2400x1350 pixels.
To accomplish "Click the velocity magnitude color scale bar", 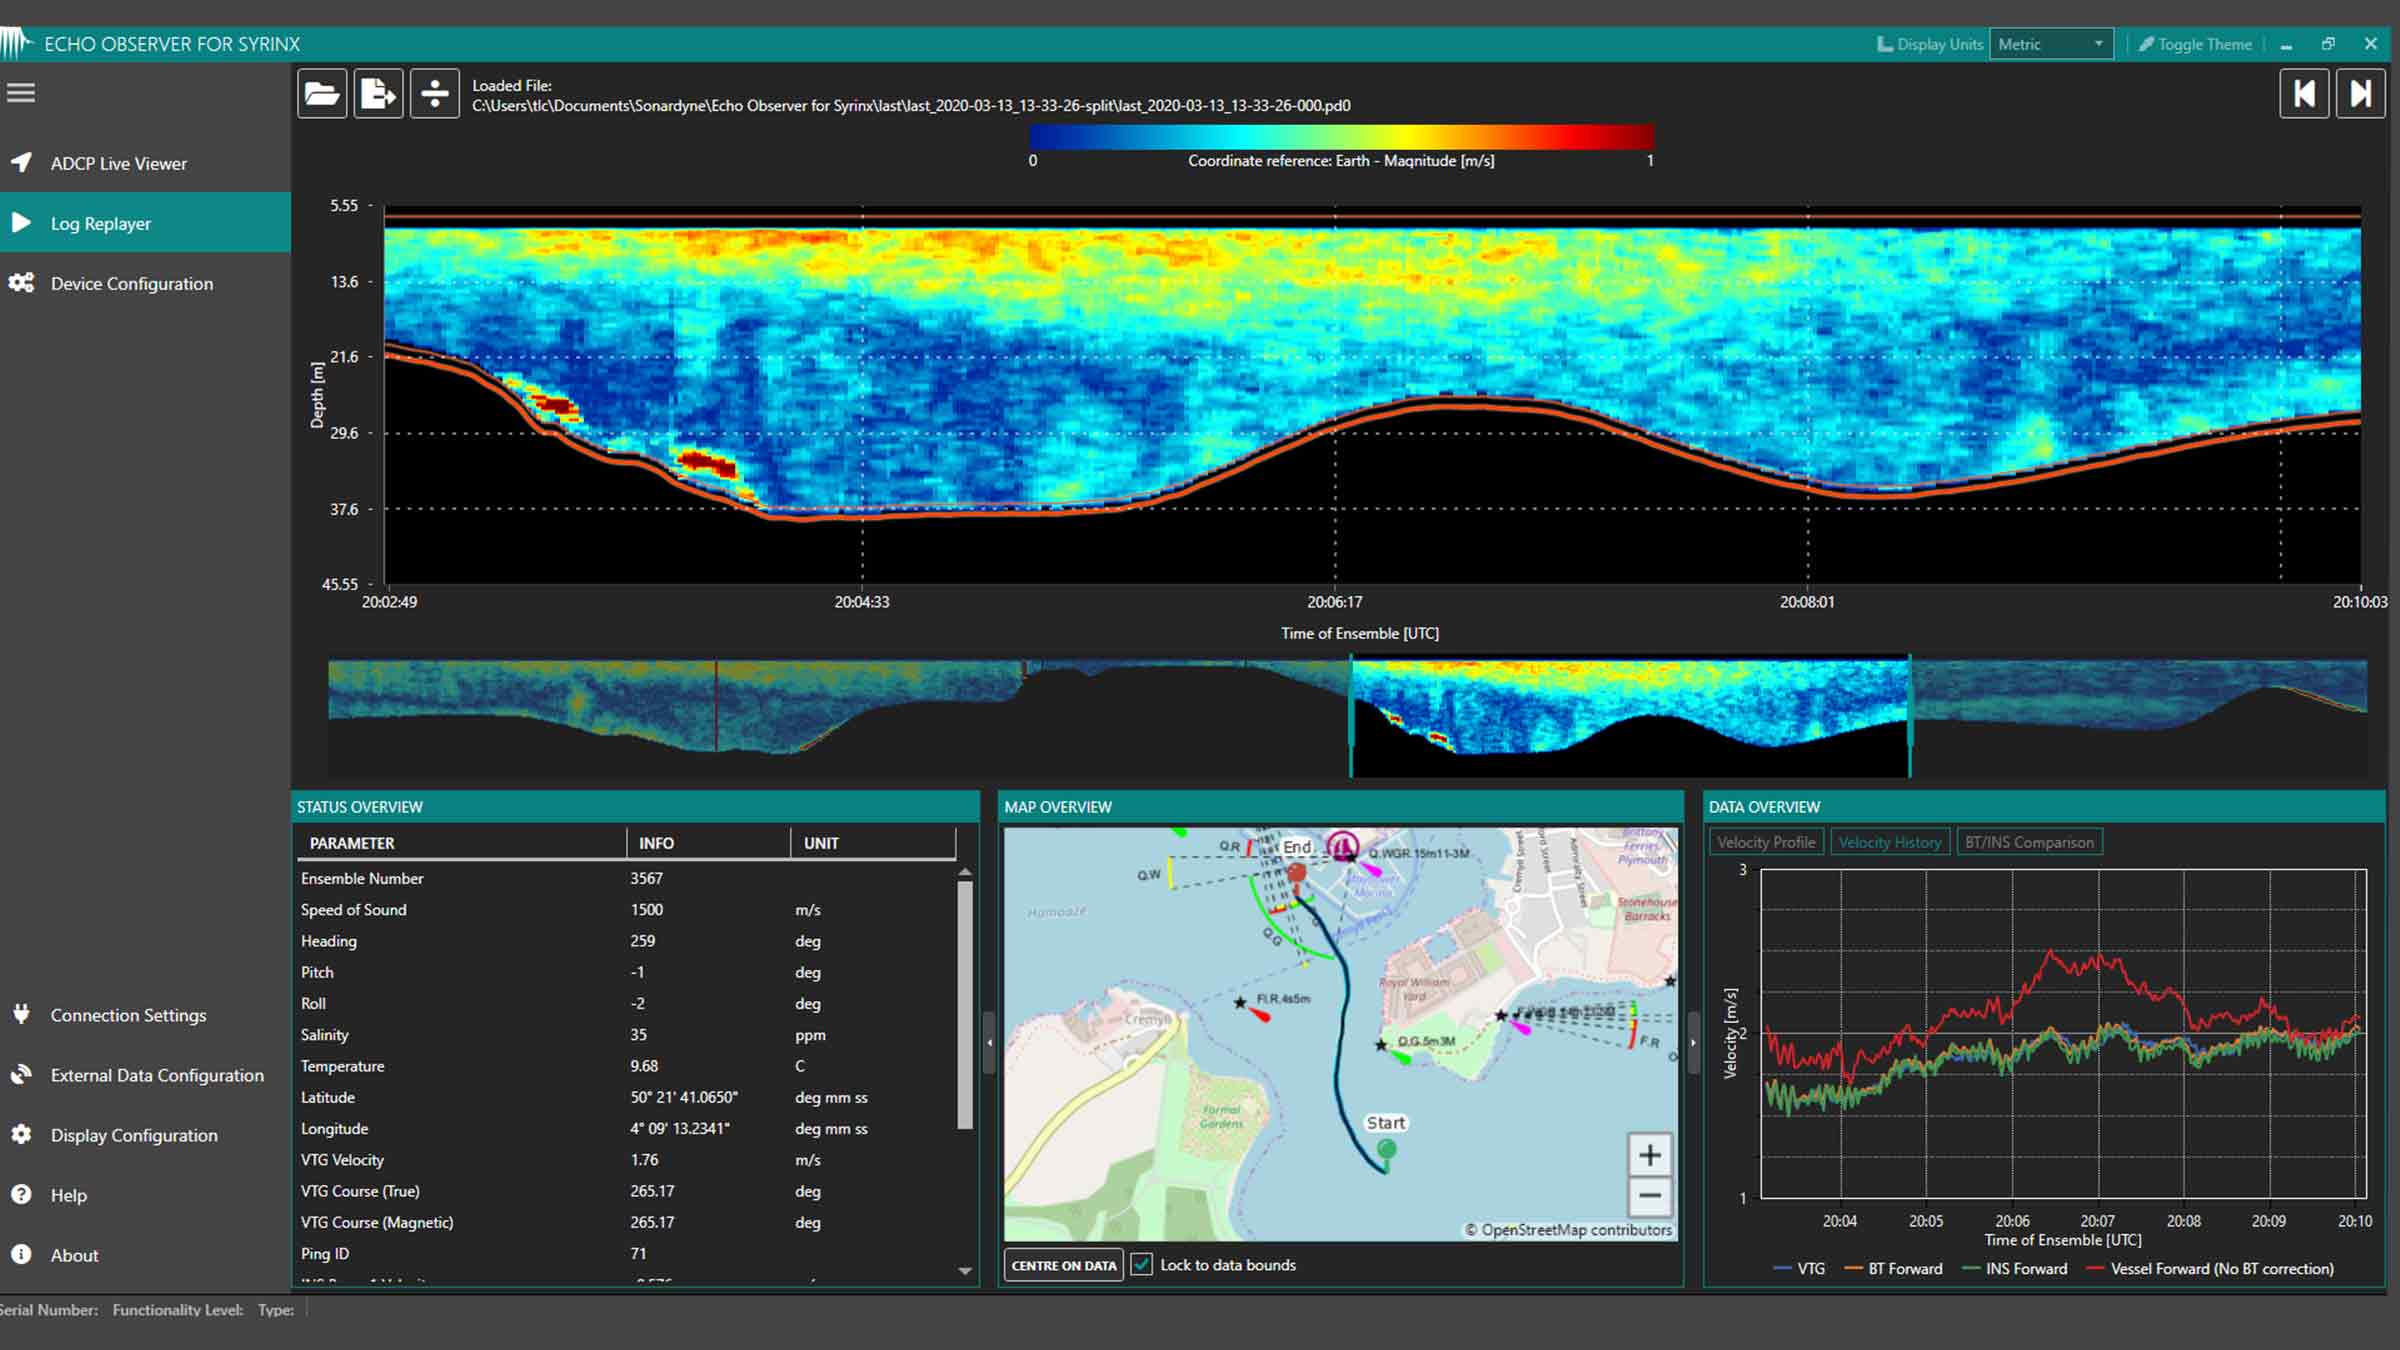I will coord(1341,137).
